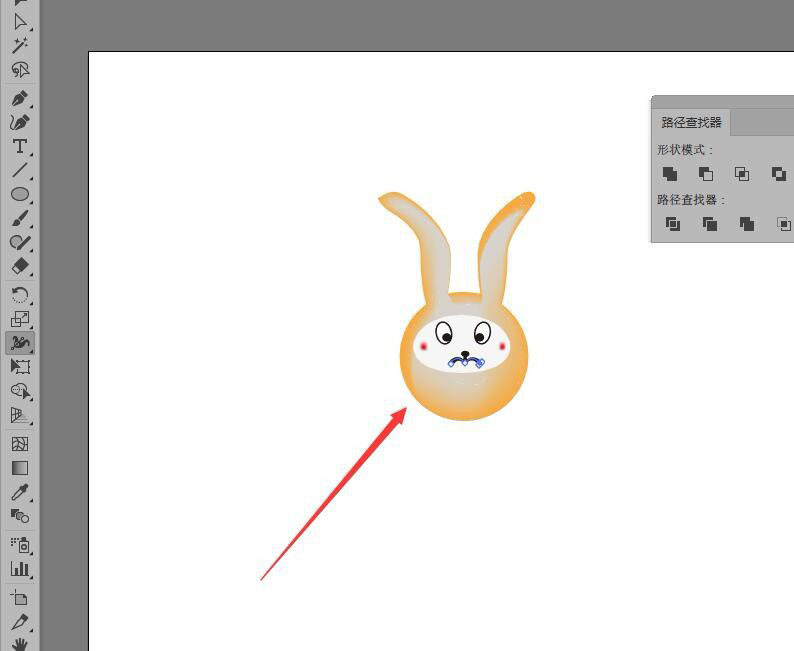Select the Perspective Grid tool

click(x=20, y=415)
